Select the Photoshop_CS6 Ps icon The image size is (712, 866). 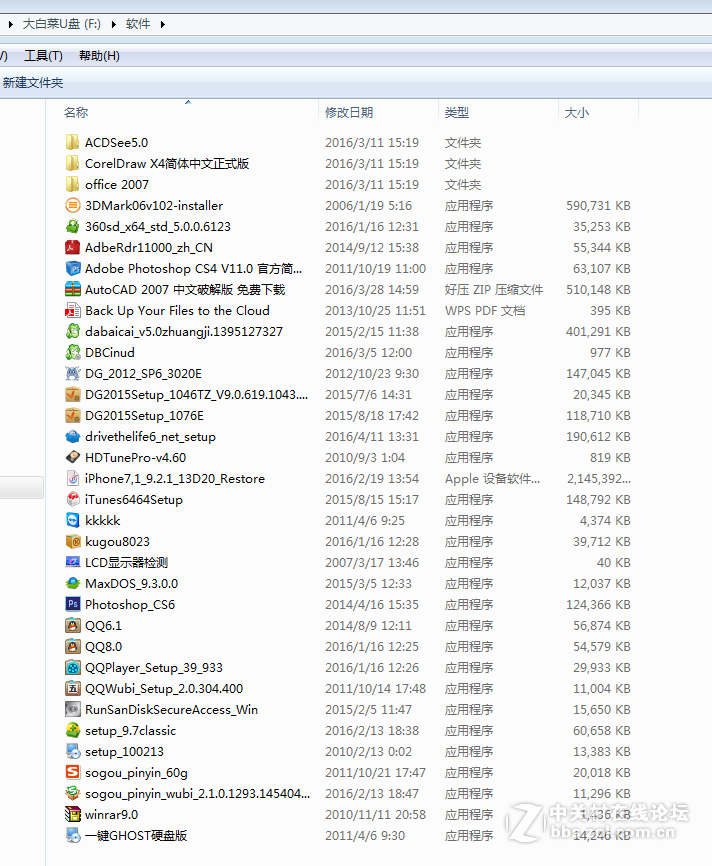pos(72,604)
